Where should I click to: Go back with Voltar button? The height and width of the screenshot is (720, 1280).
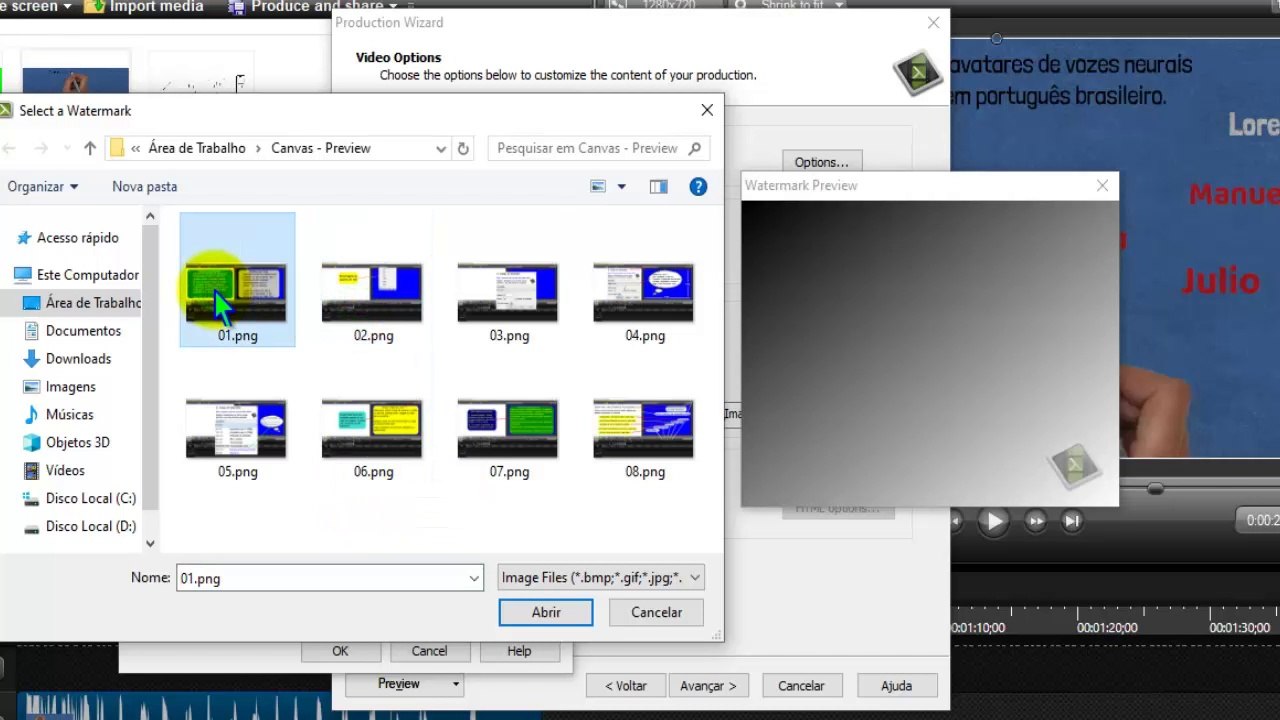(x=626, y=686)
